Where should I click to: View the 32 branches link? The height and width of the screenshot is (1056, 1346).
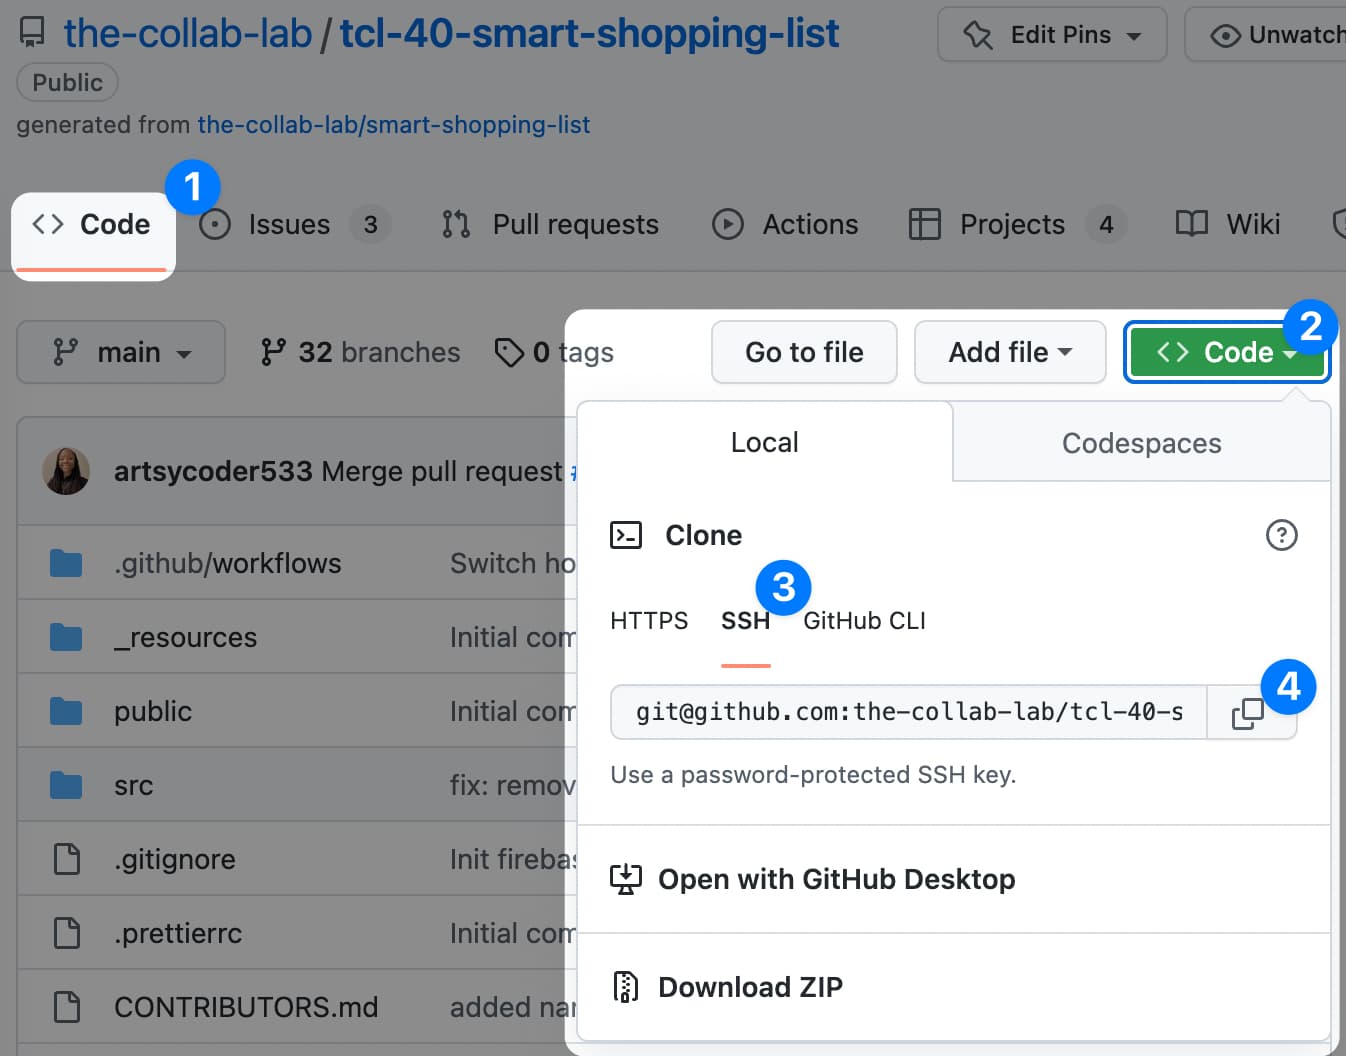(360, 352)
